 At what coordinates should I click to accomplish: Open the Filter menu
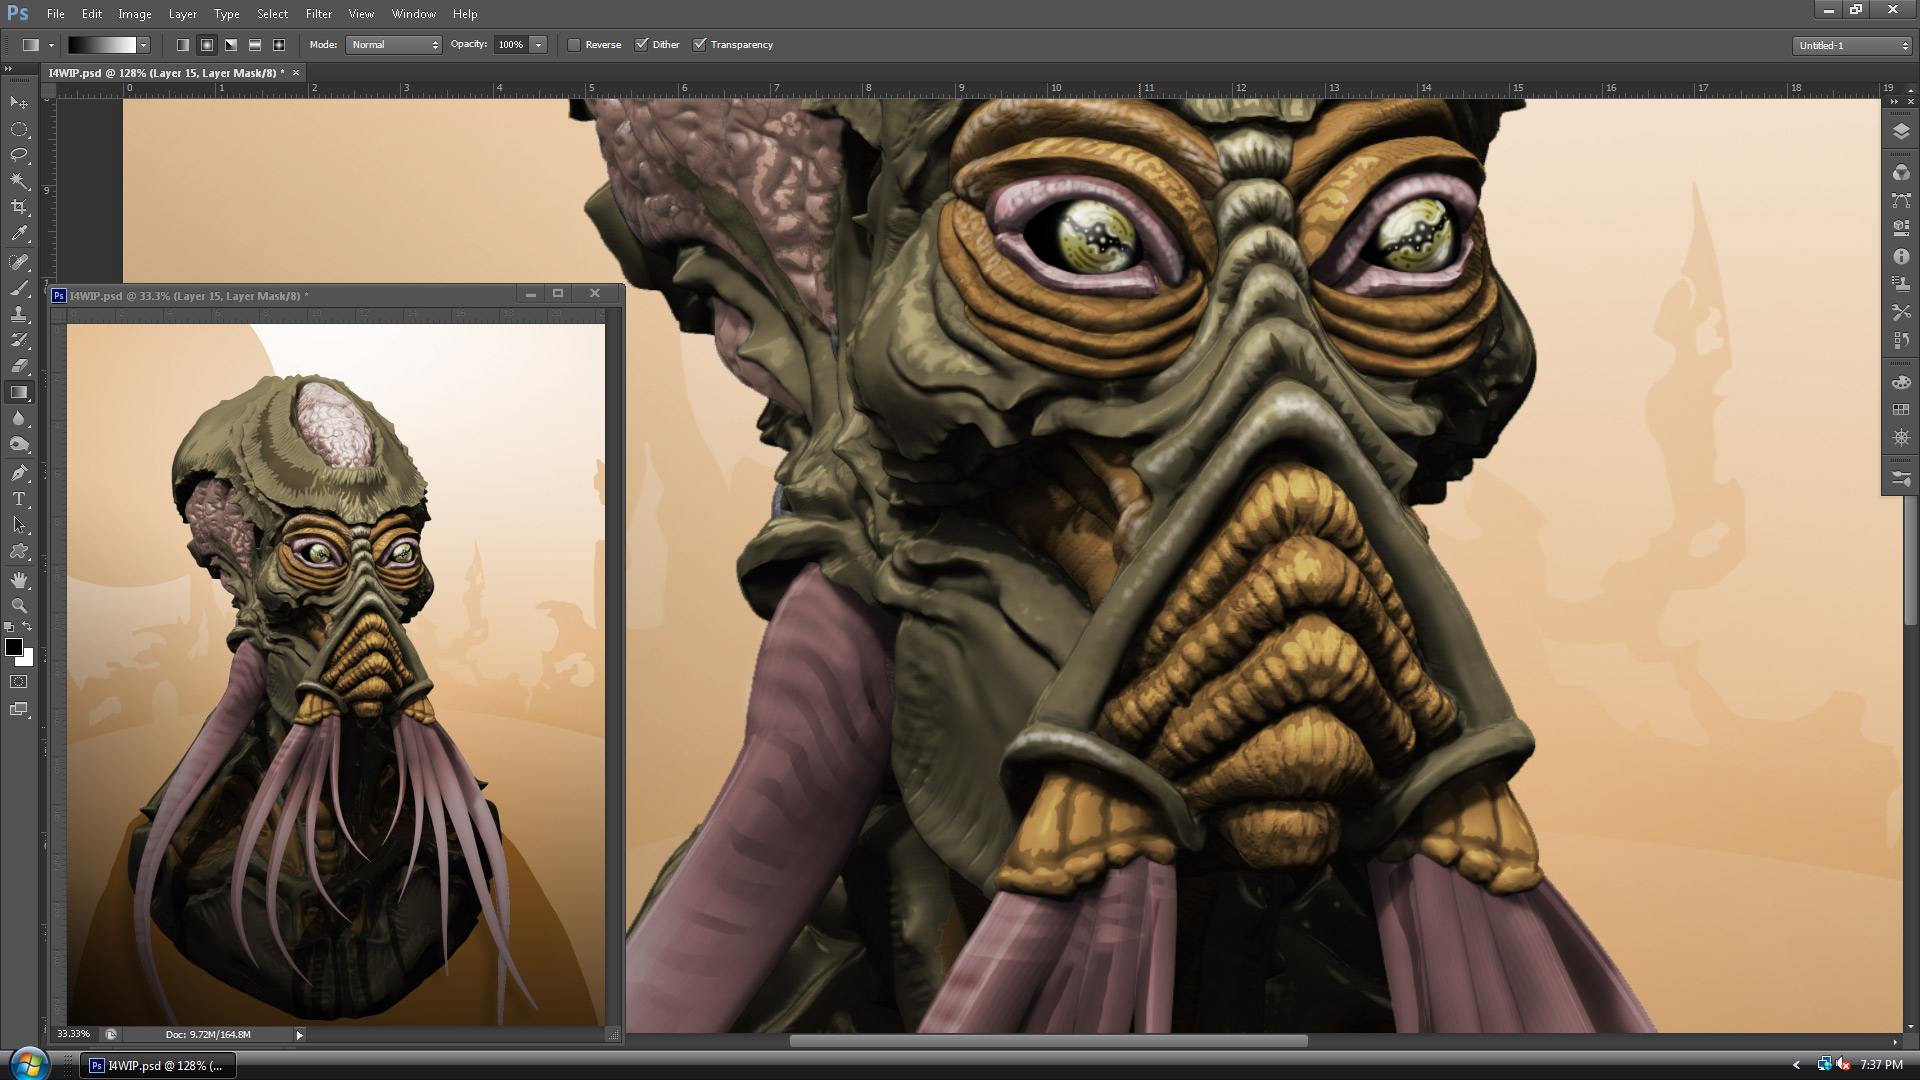point(319,14)
